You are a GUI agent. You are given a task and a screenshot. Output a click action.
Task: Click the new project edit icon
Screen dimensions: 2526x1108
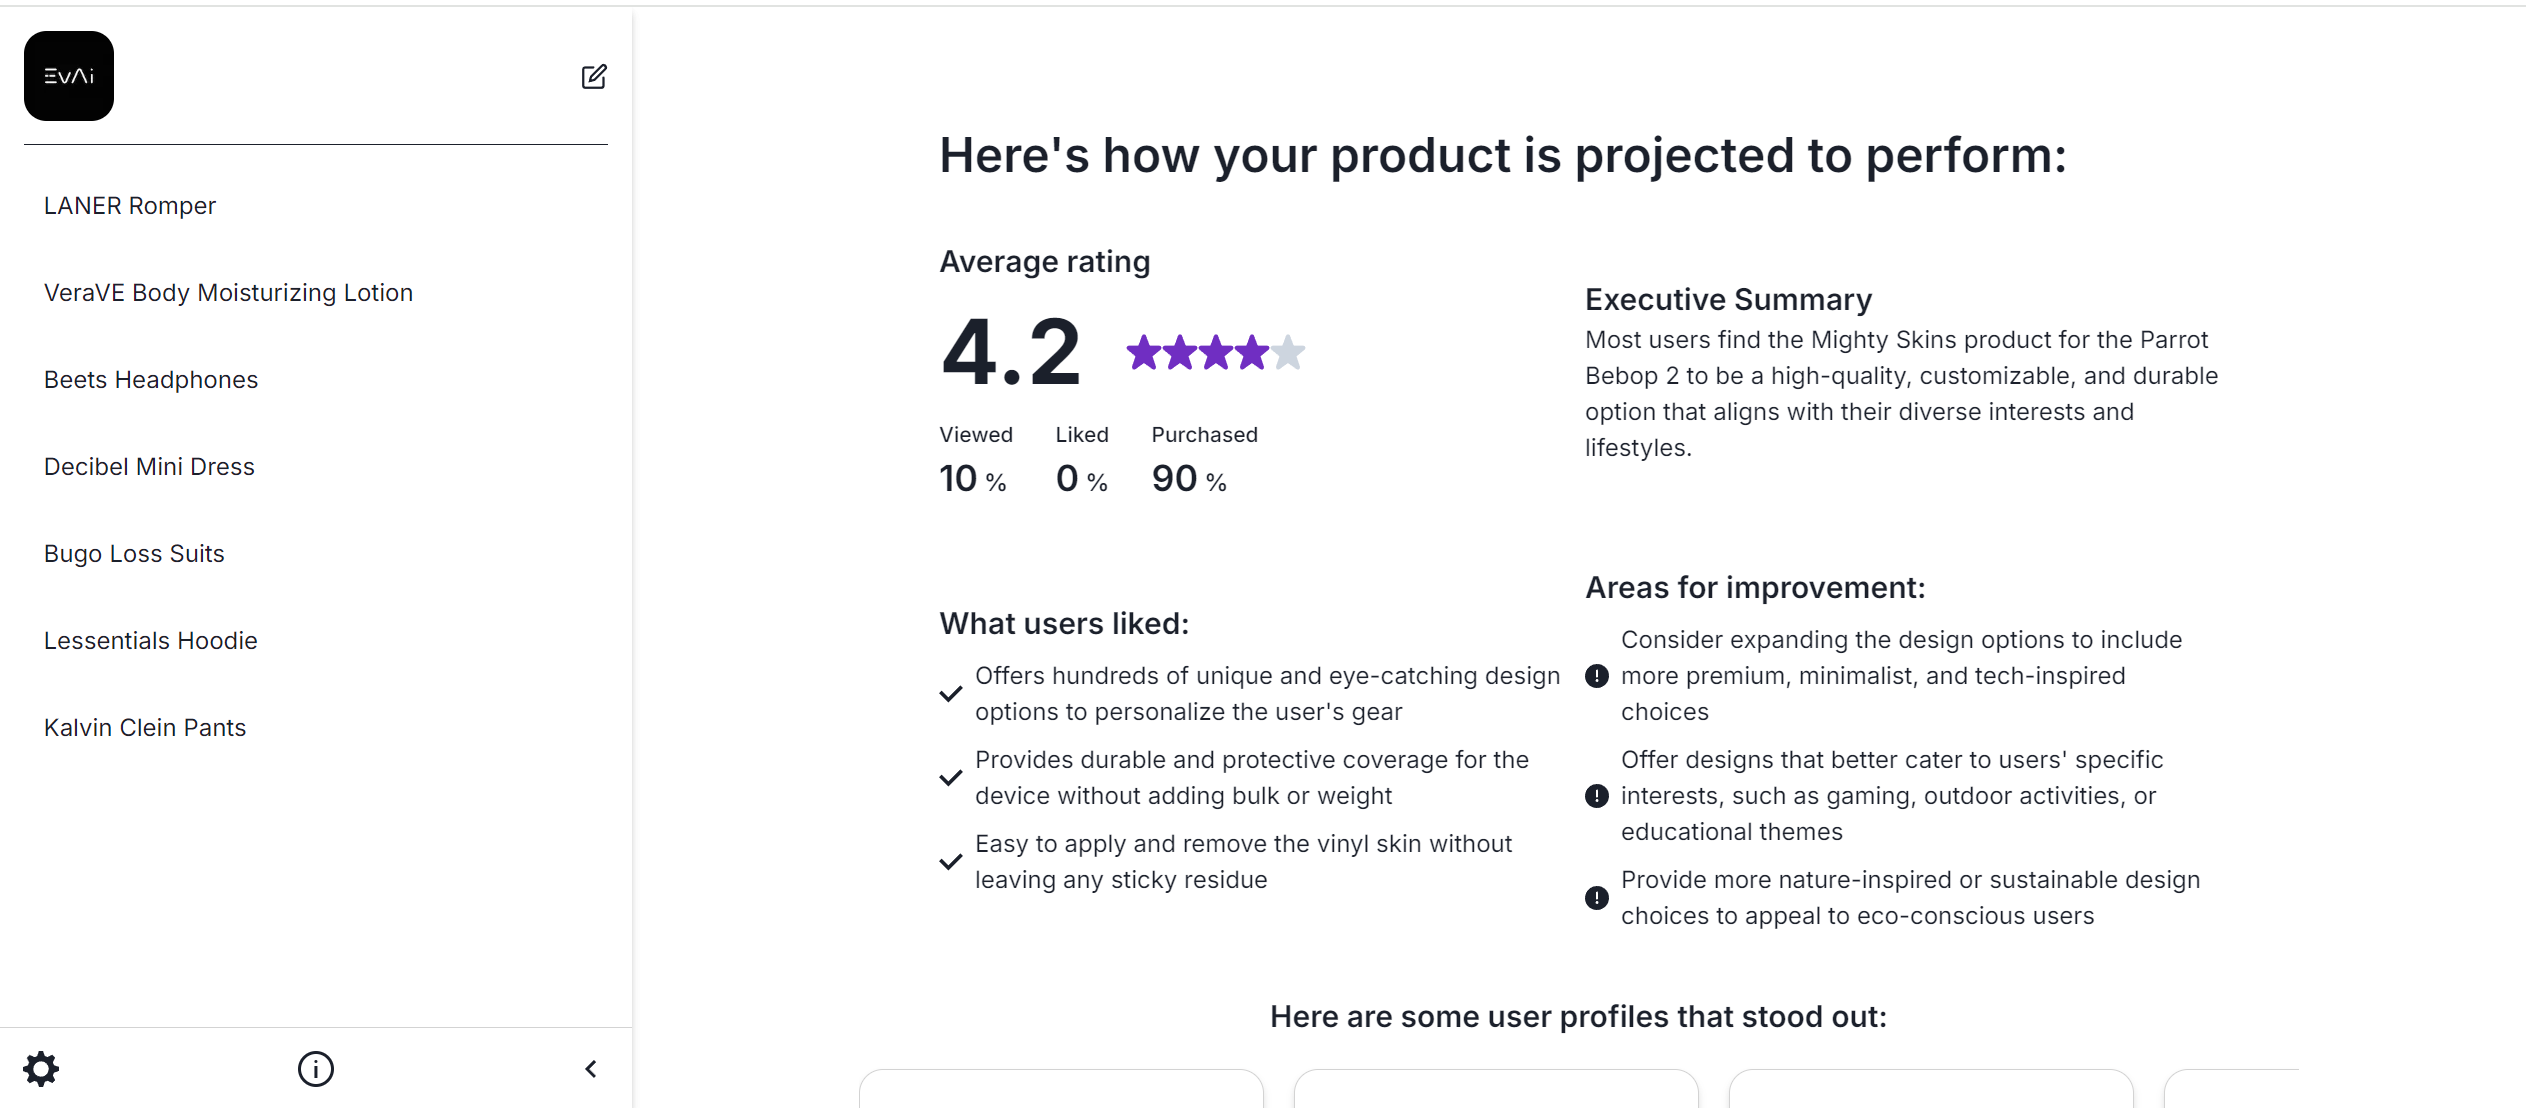[x=594, y=77]
